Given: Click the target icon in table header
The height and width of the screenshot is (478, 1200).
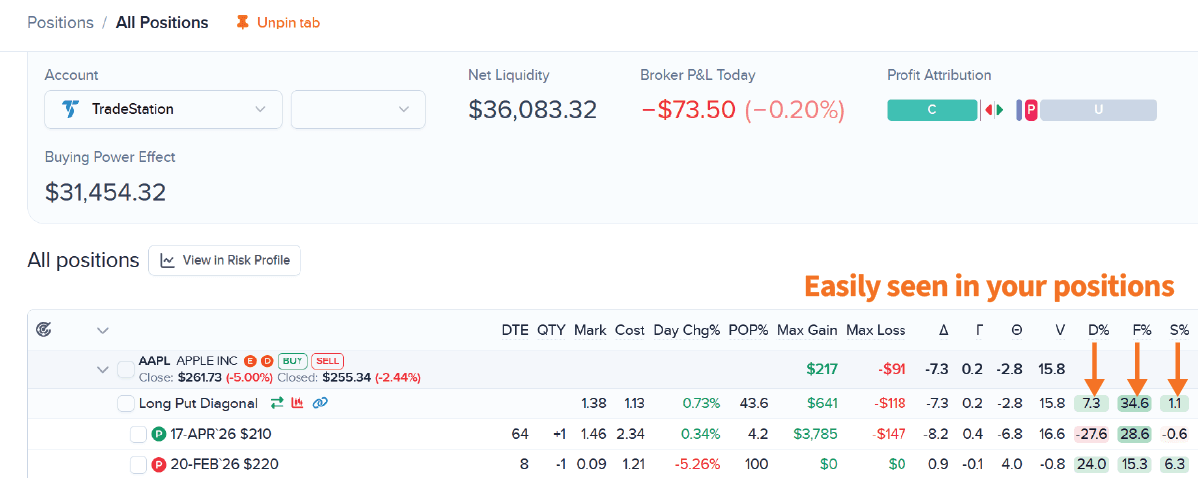Looking at the screenshot, I should [x=43, y=329].
